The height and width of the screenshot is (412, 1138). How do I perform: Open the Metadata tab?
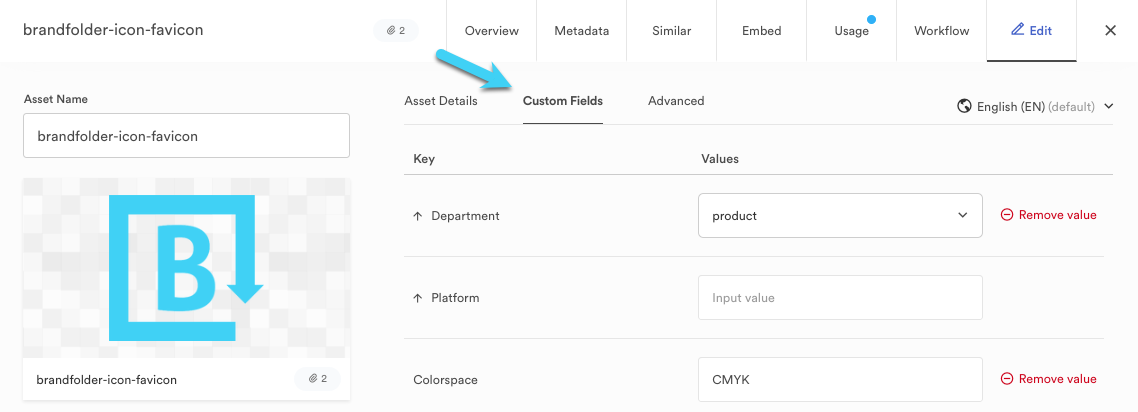(581, 31)
